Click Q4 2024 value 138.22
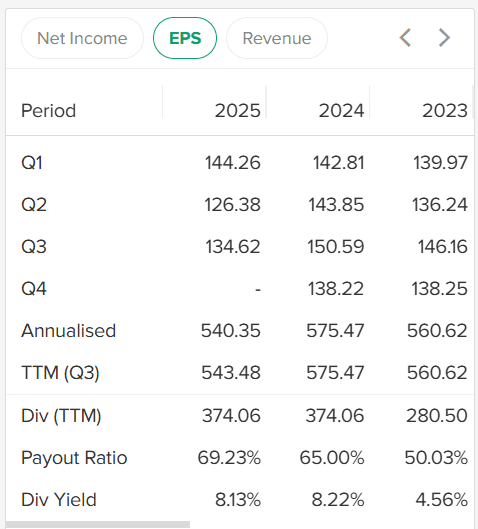This screenshot has height=529, width=478. 336,289
